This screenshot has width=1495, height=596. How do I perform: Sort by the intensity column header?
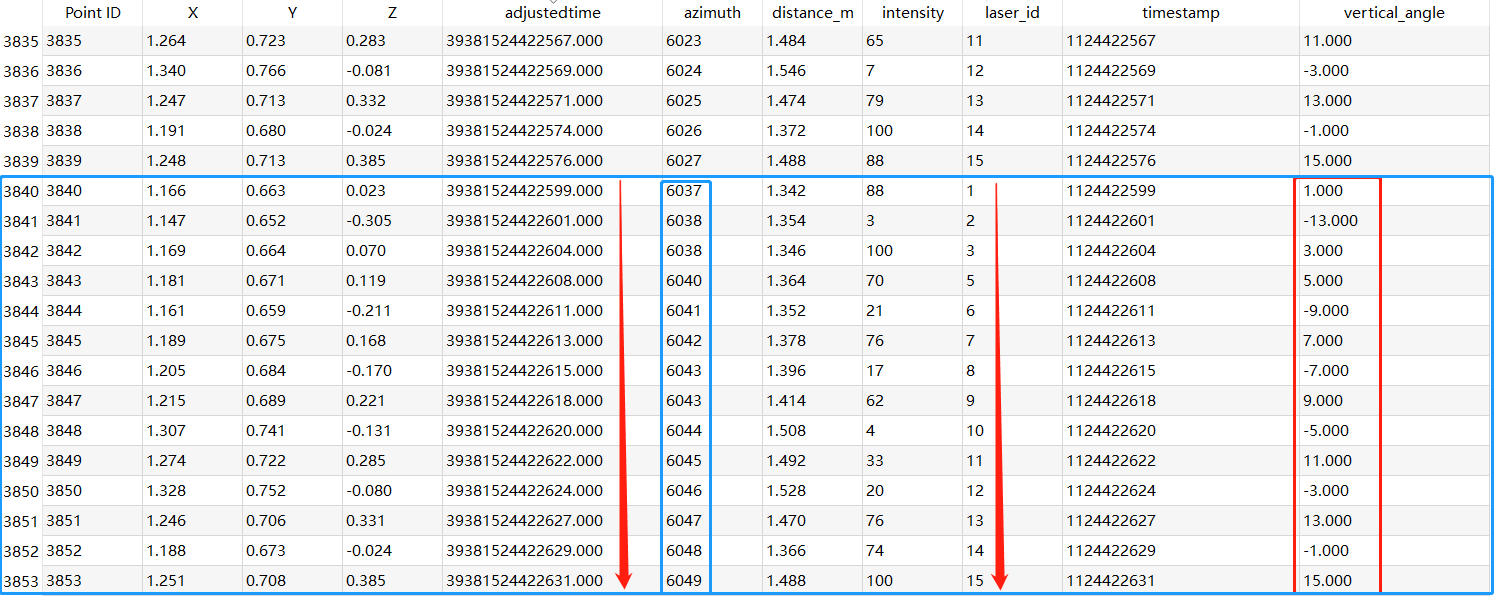point(912,13)
